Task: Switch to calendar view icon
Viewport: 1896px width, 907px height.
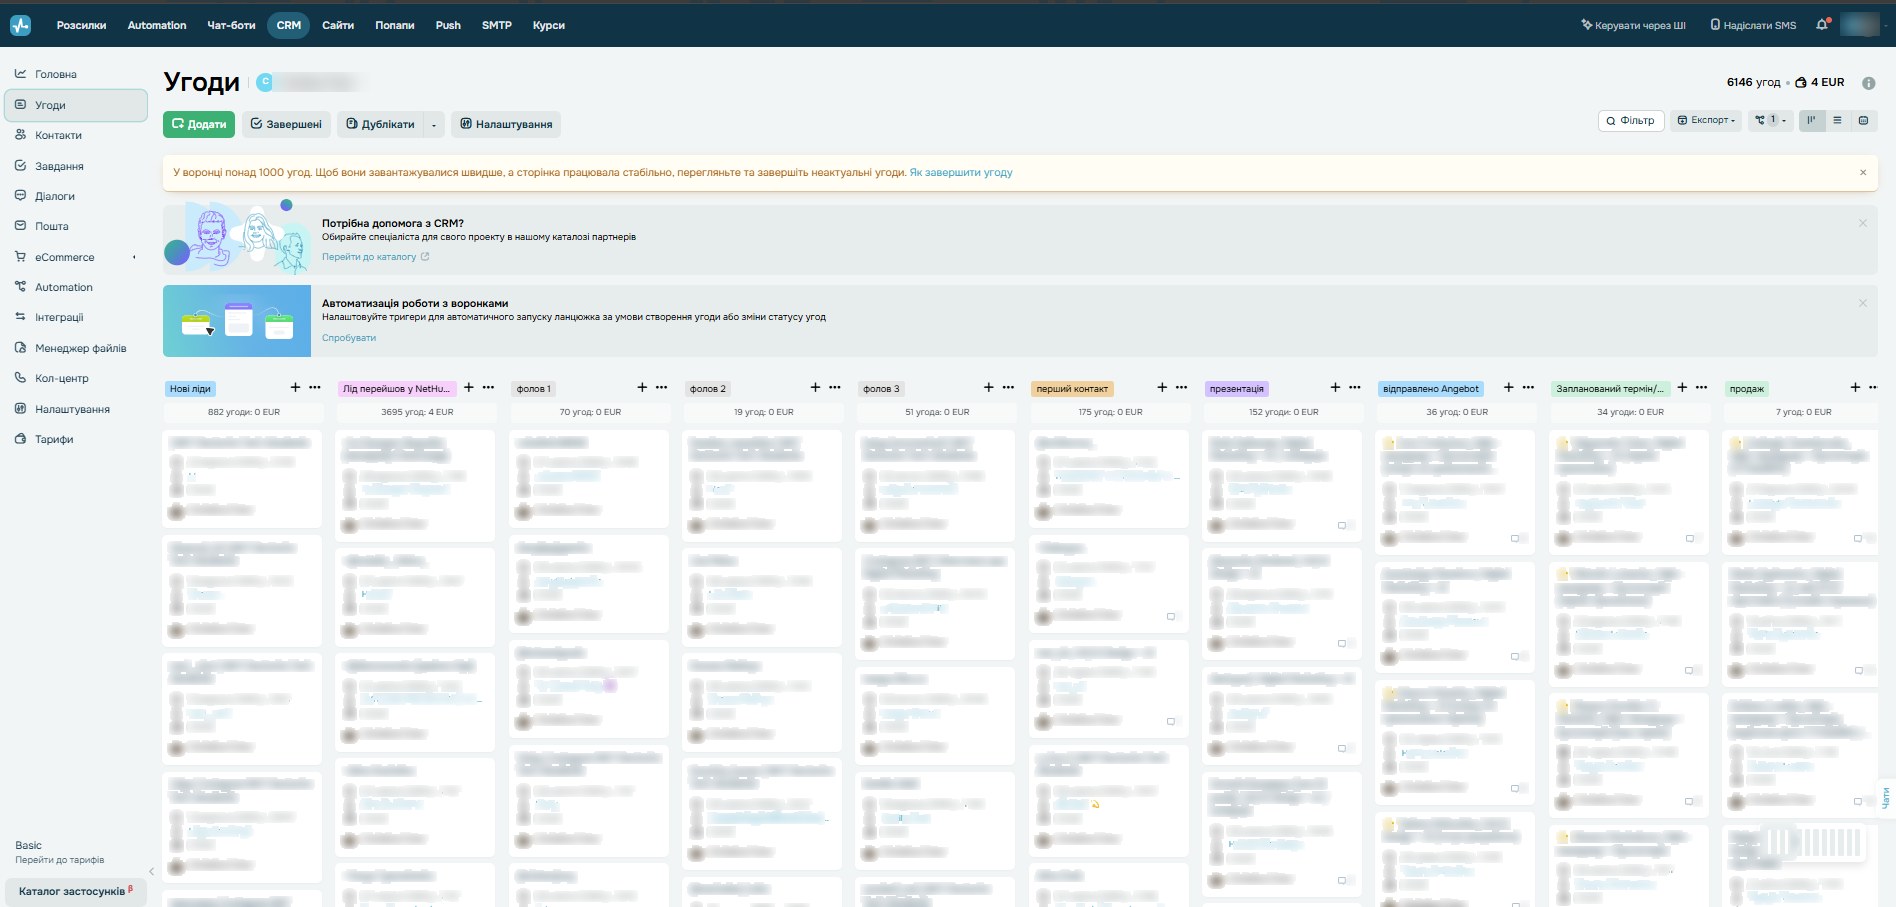Action: [1863, 120]
